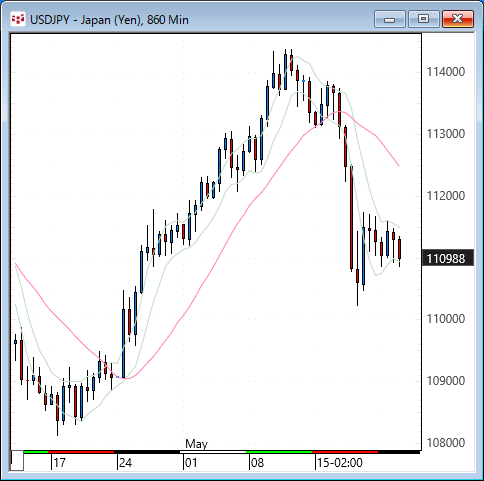Click the 112000 price axis label
The width and height of the screenshot is (484, 481).
tap(446, 196)
